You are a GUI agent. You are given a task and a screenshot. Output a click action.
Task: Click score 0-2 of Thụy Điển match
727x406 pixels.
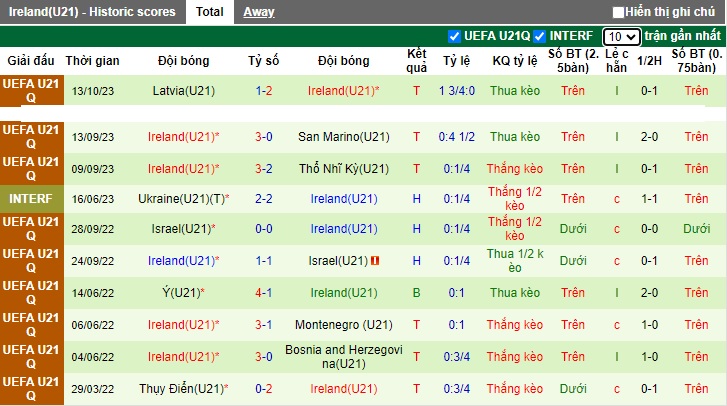pyautogui.click(x=264, y=389)
